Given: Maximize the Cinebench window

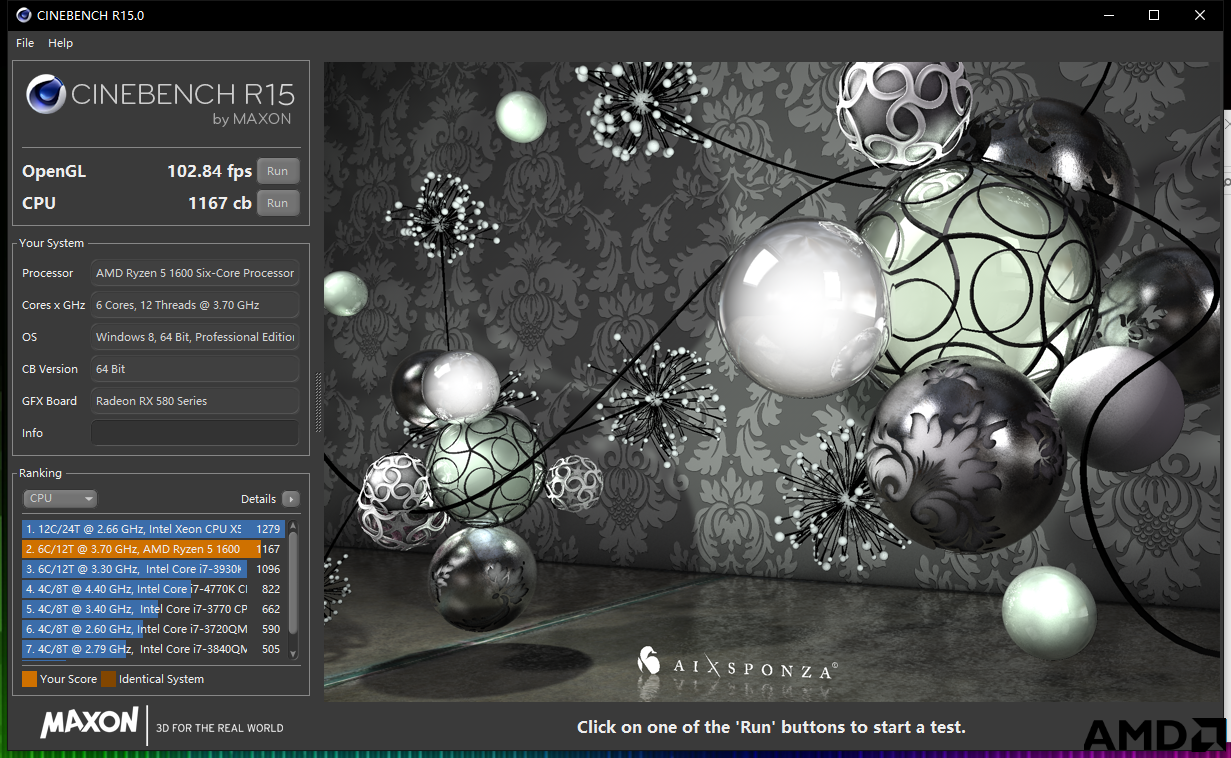Looking at the screenshot, I should pos(1154,15).
